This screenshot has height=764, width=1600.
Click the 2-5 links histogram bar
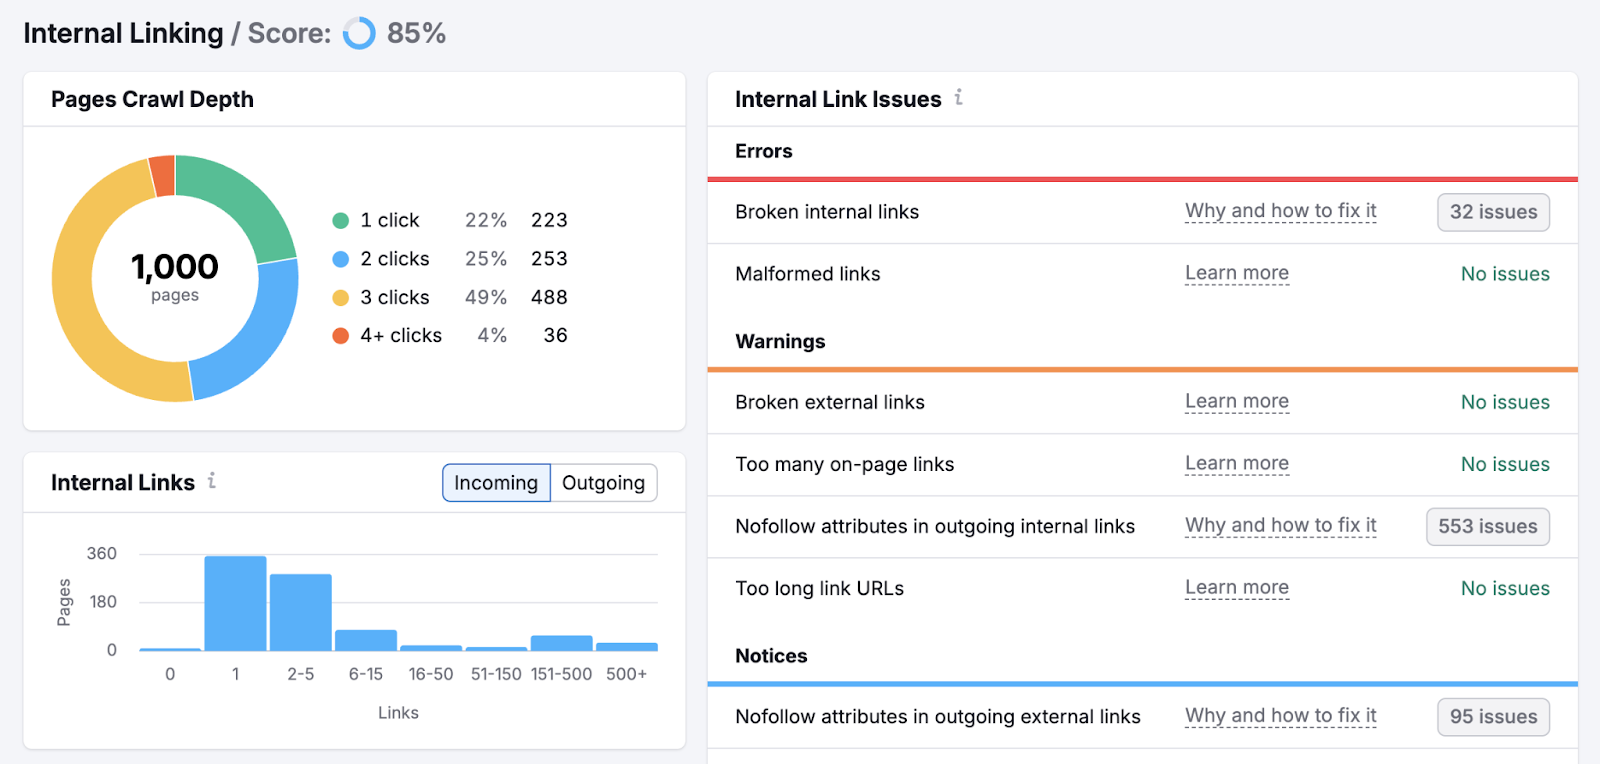click(x=300, y=612)
